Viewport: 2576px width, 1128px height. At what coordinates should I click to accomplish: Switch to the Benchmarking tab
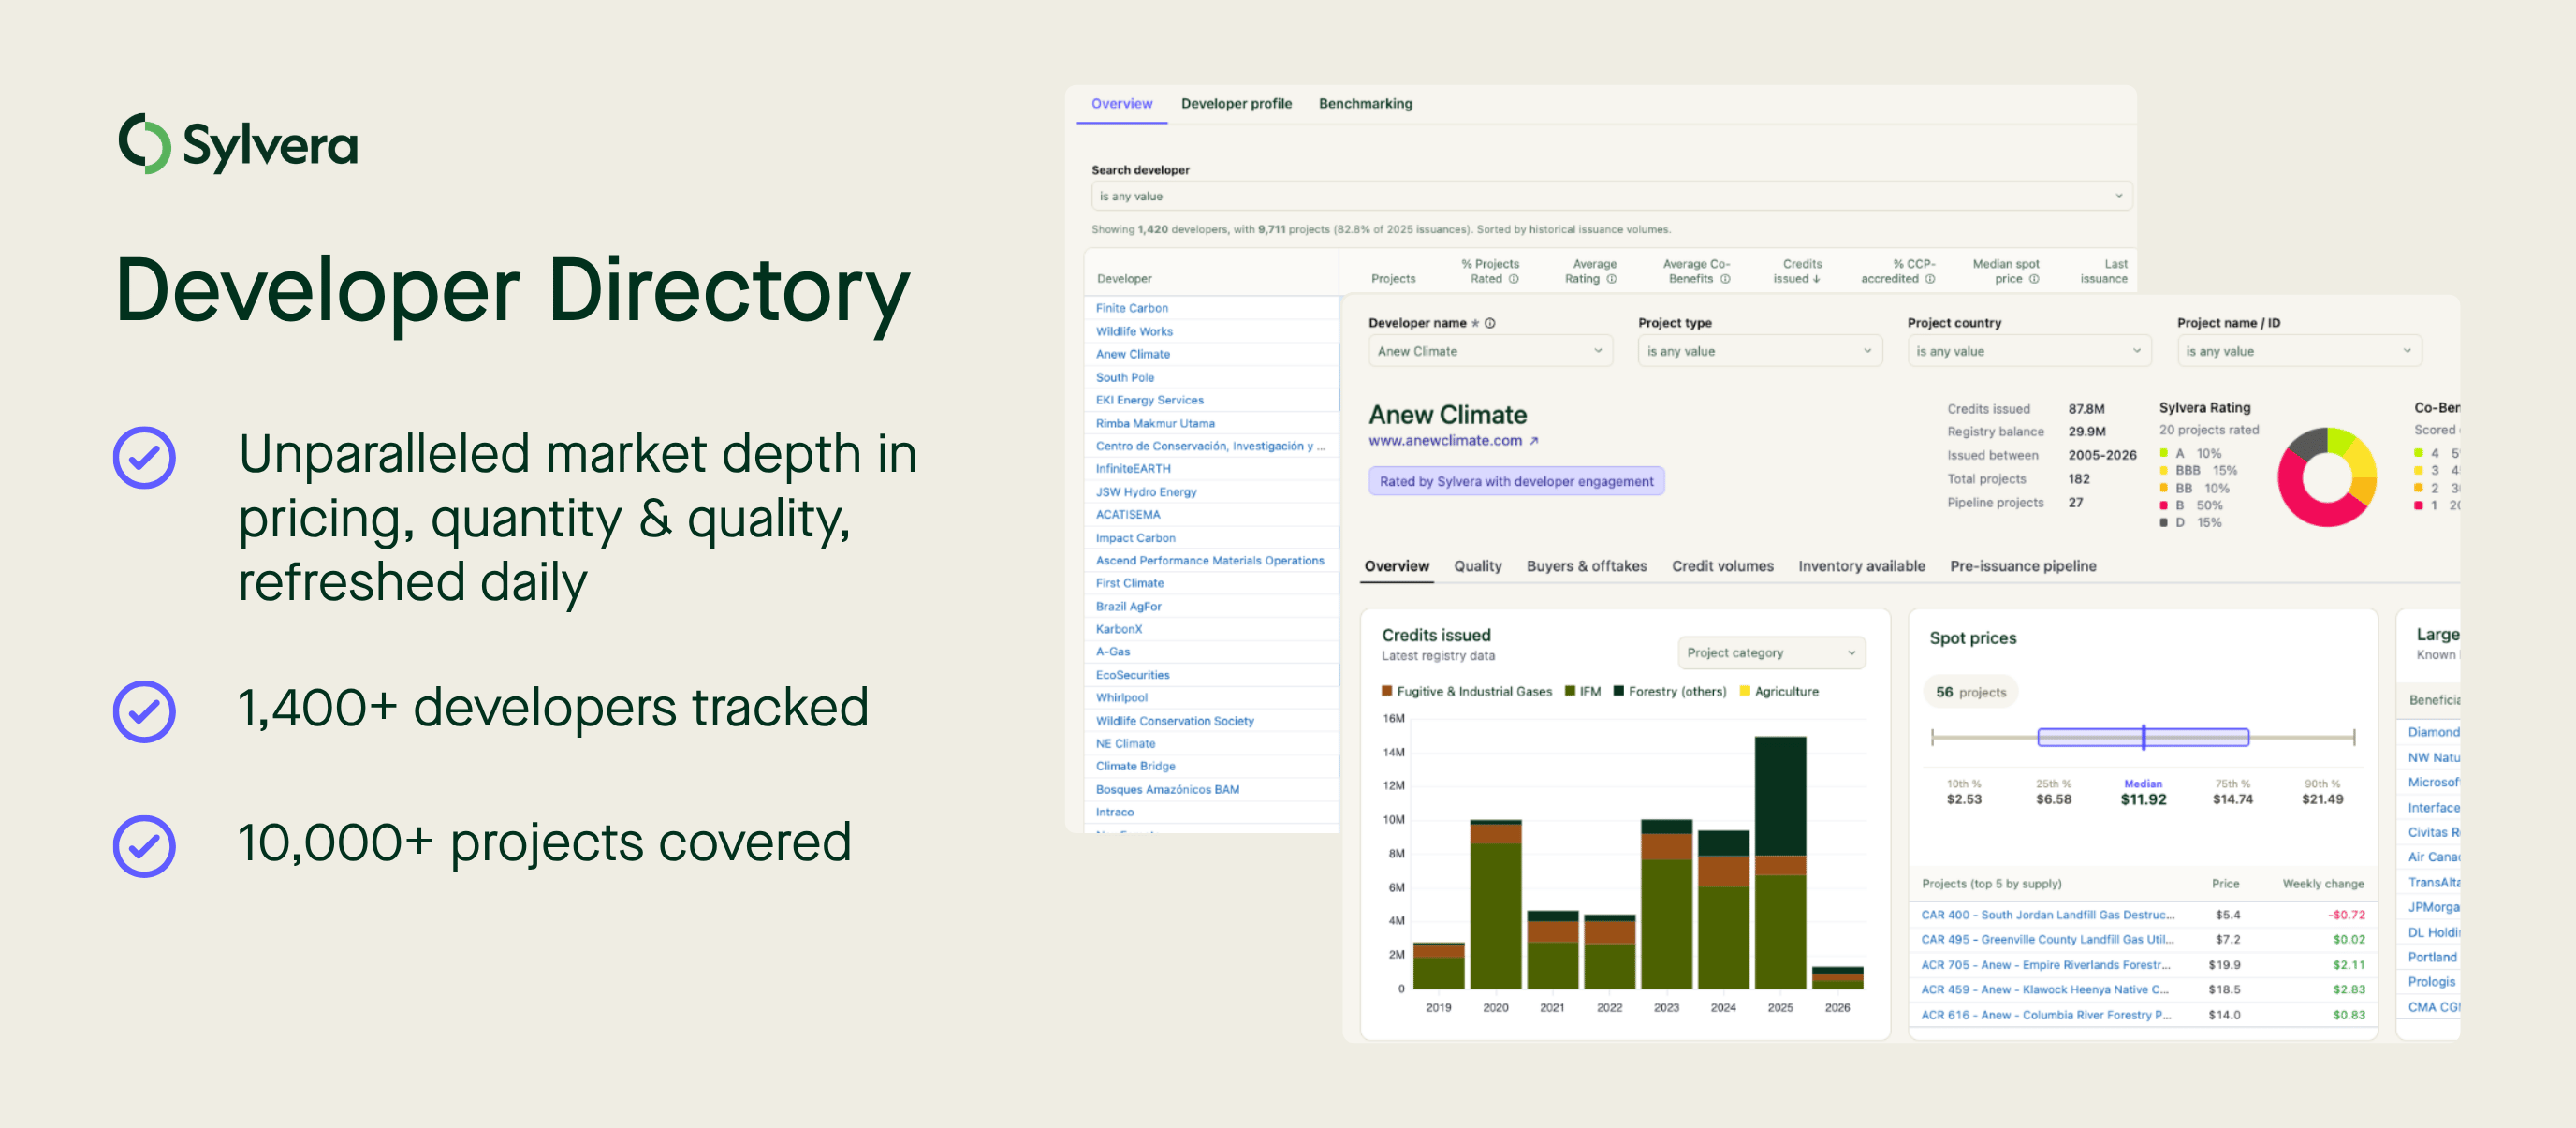[1365, 104]
